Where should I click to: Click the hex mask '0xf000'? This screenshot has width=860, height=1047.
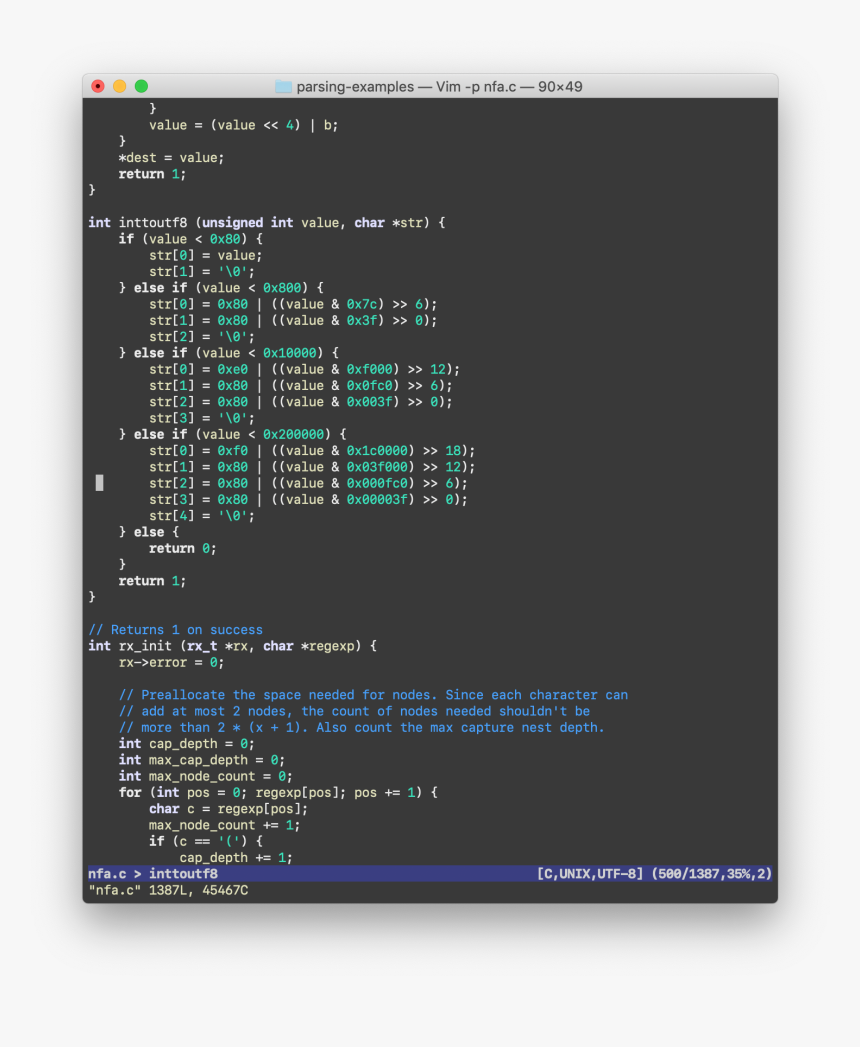[x=369, y=369]
